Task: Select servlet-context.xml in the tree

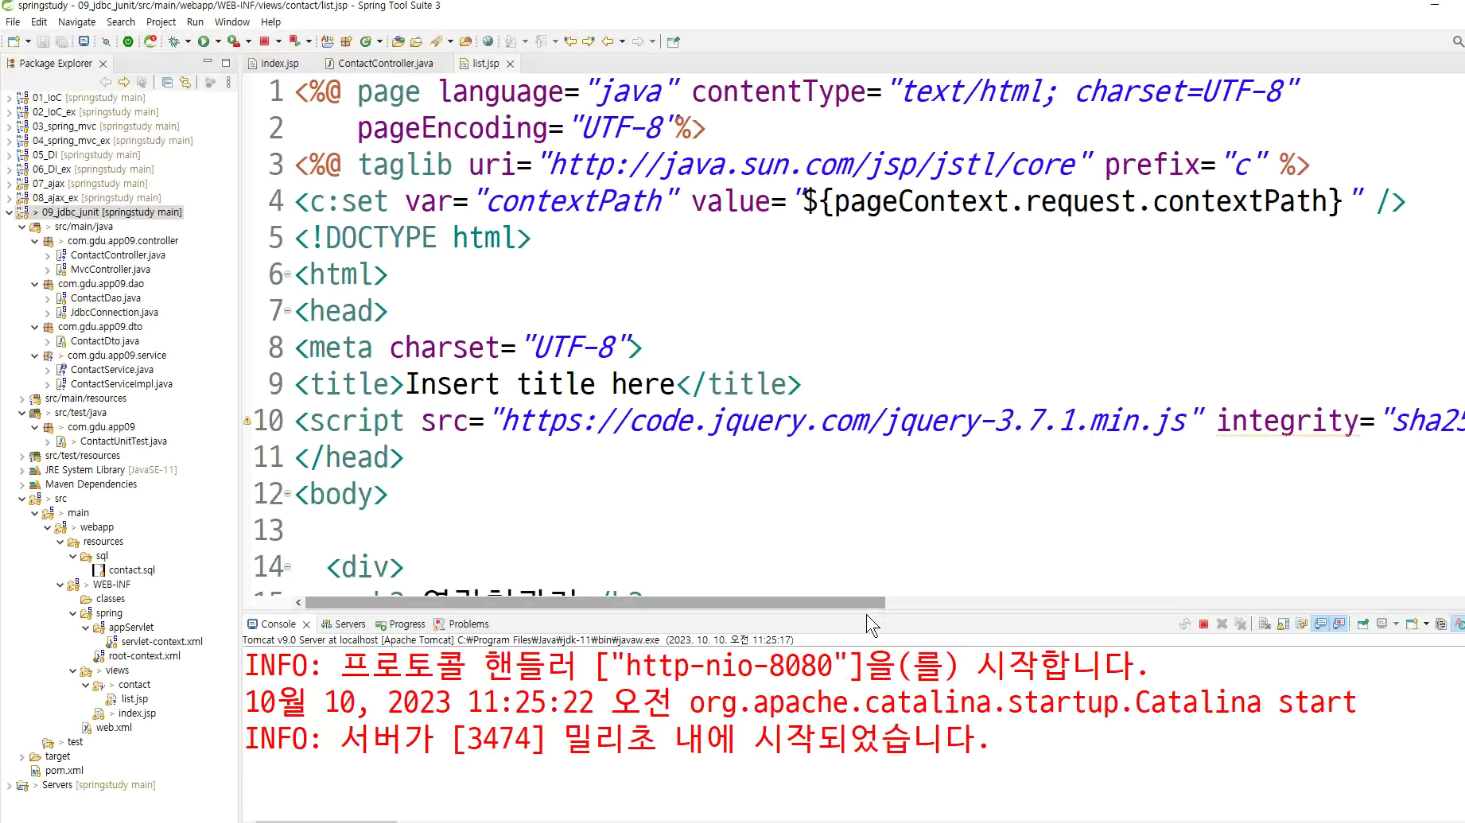Action: point(162,642)
